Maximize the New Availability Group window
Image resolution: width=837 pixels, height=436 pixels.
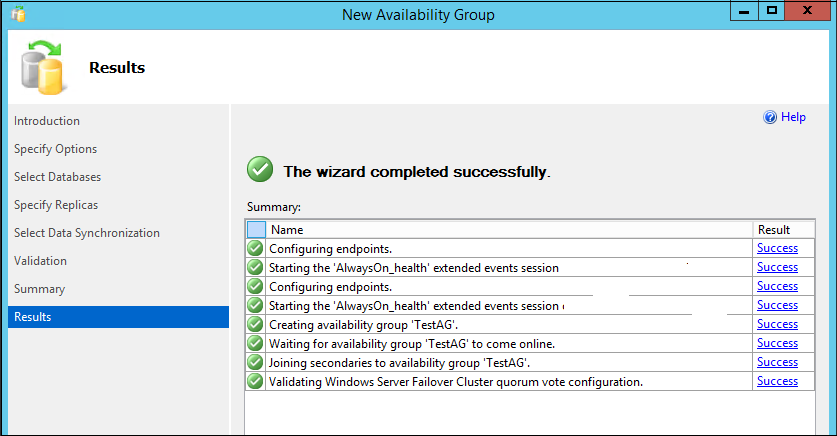[x=772, y=12]
